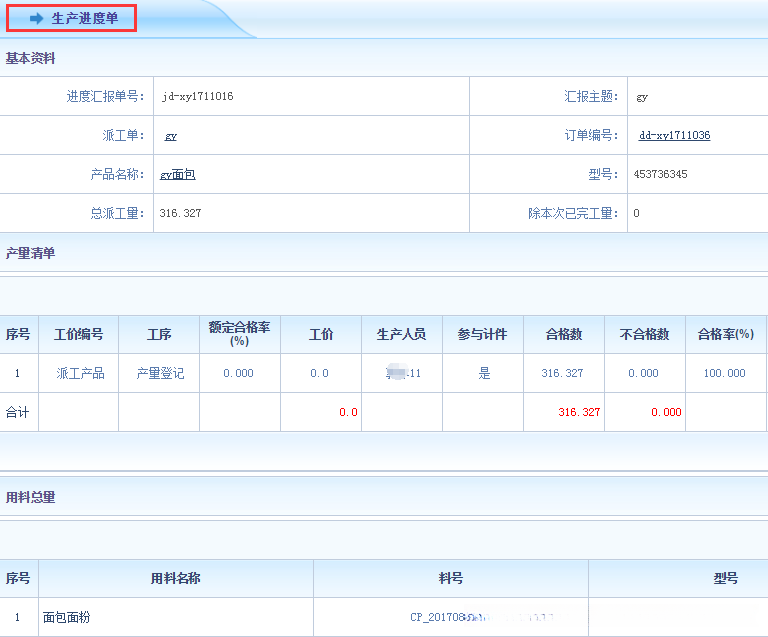Click the 参与计件 column header
768x637 pixels.
(x=482, y=334)
